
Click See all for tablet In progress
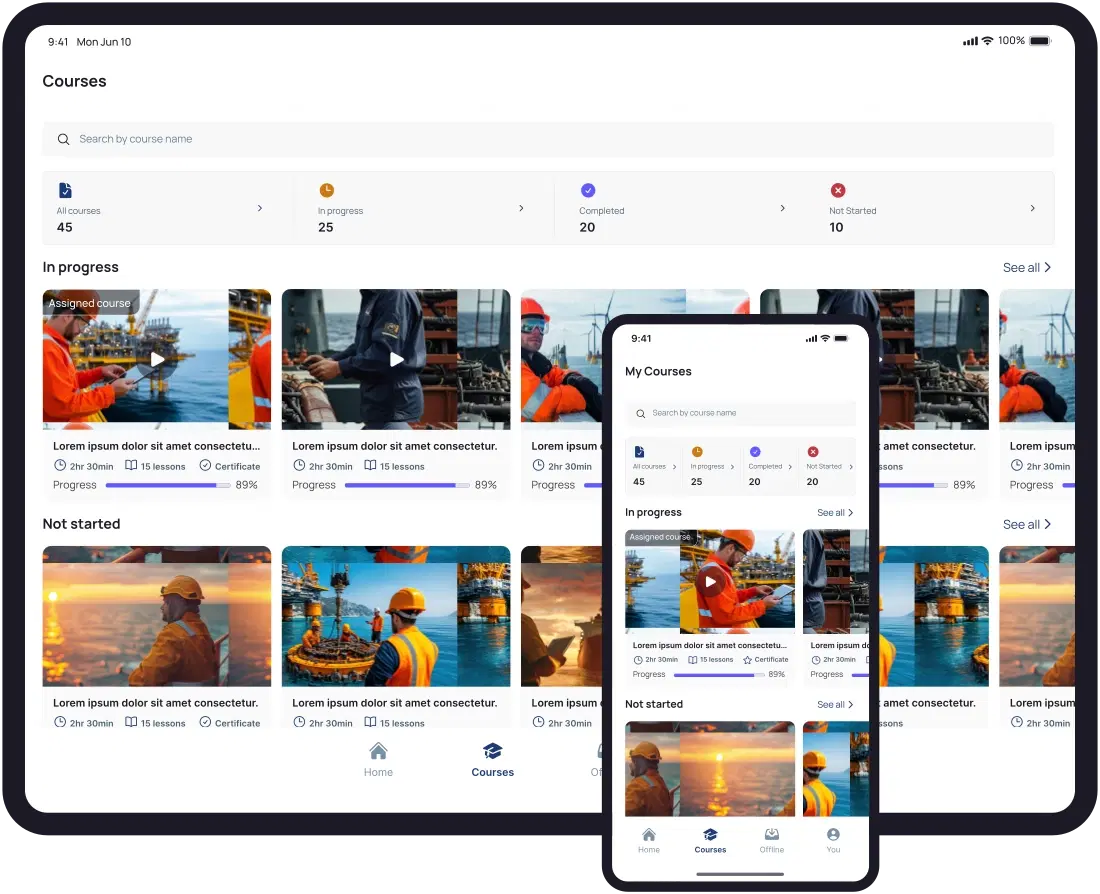coord(1027,268)
